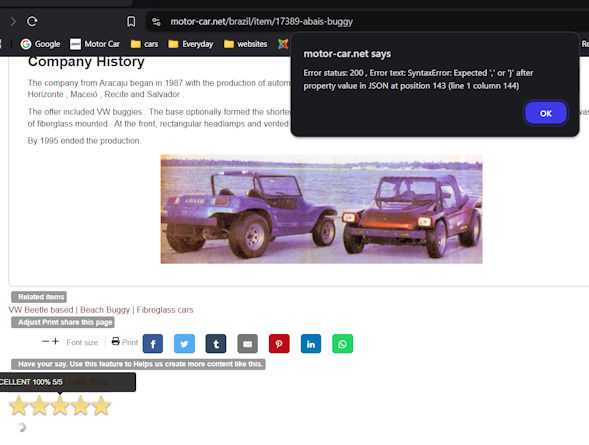Open the cars bookmarks folder
Viewport: 589px width, 445px height.
[x=145, y=44]
